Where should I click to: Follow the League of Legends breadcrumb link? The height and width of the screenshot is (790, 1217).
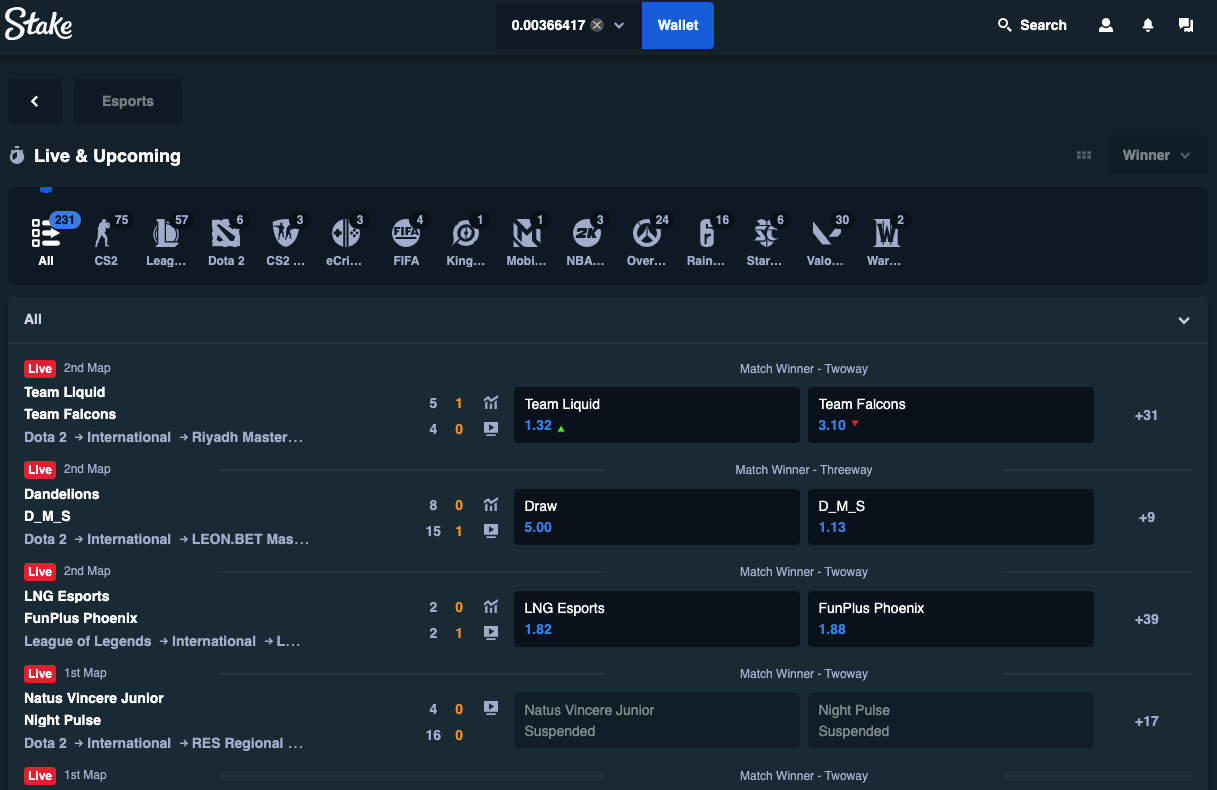[88, 641]
